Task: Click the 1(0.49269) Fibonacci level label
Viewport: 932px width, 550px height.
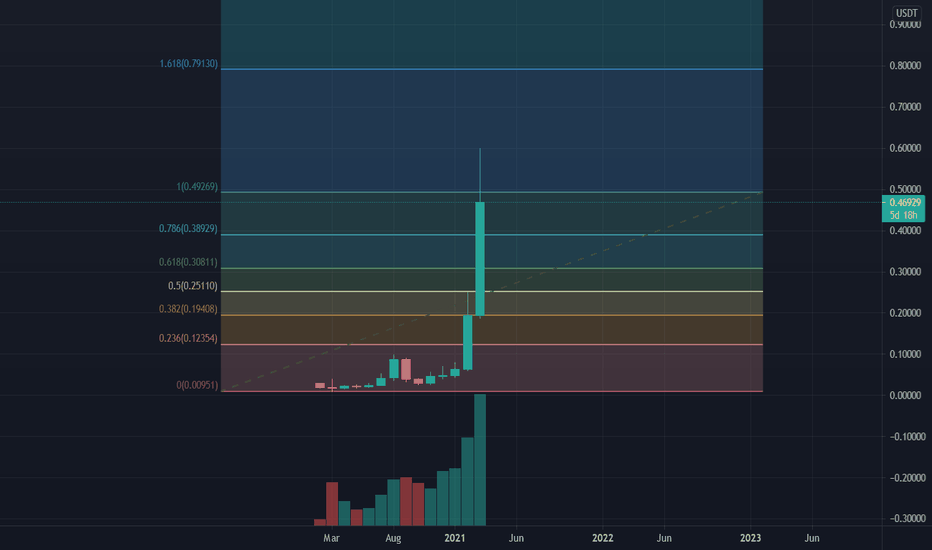Action: [x=197, y=187]
